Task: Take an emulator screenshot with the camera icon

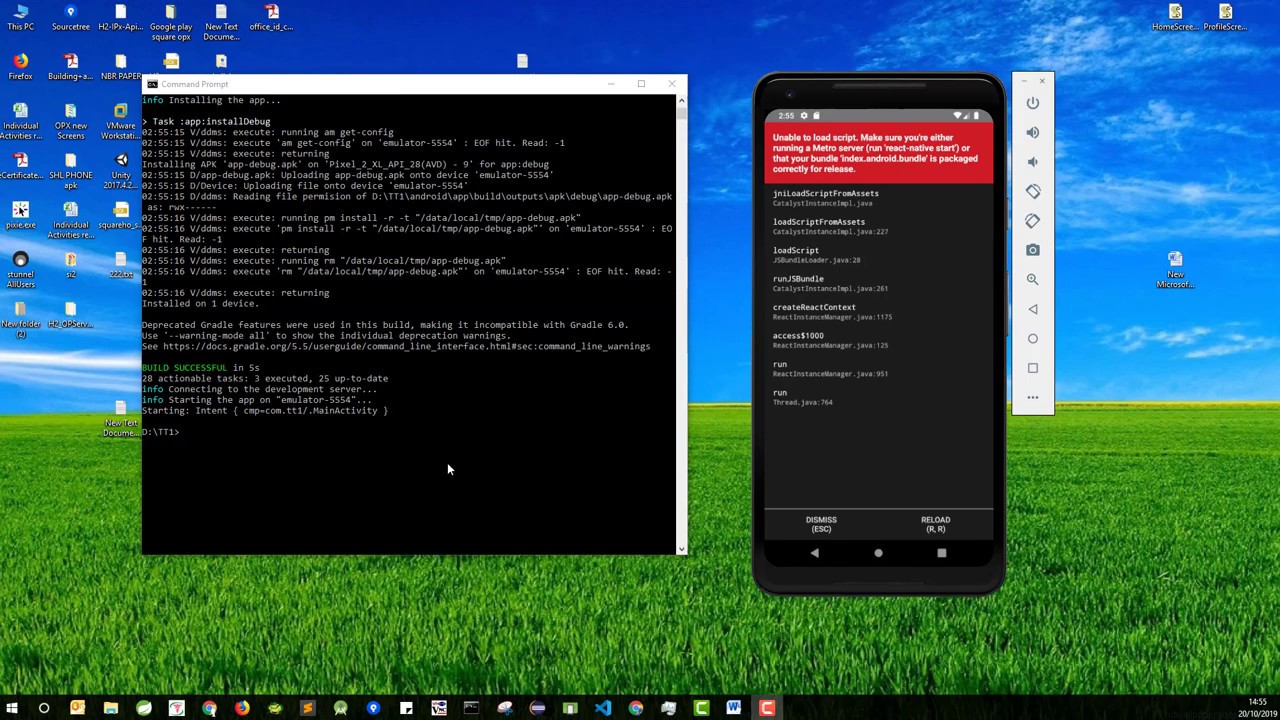Action: [x=1033, y=250]
